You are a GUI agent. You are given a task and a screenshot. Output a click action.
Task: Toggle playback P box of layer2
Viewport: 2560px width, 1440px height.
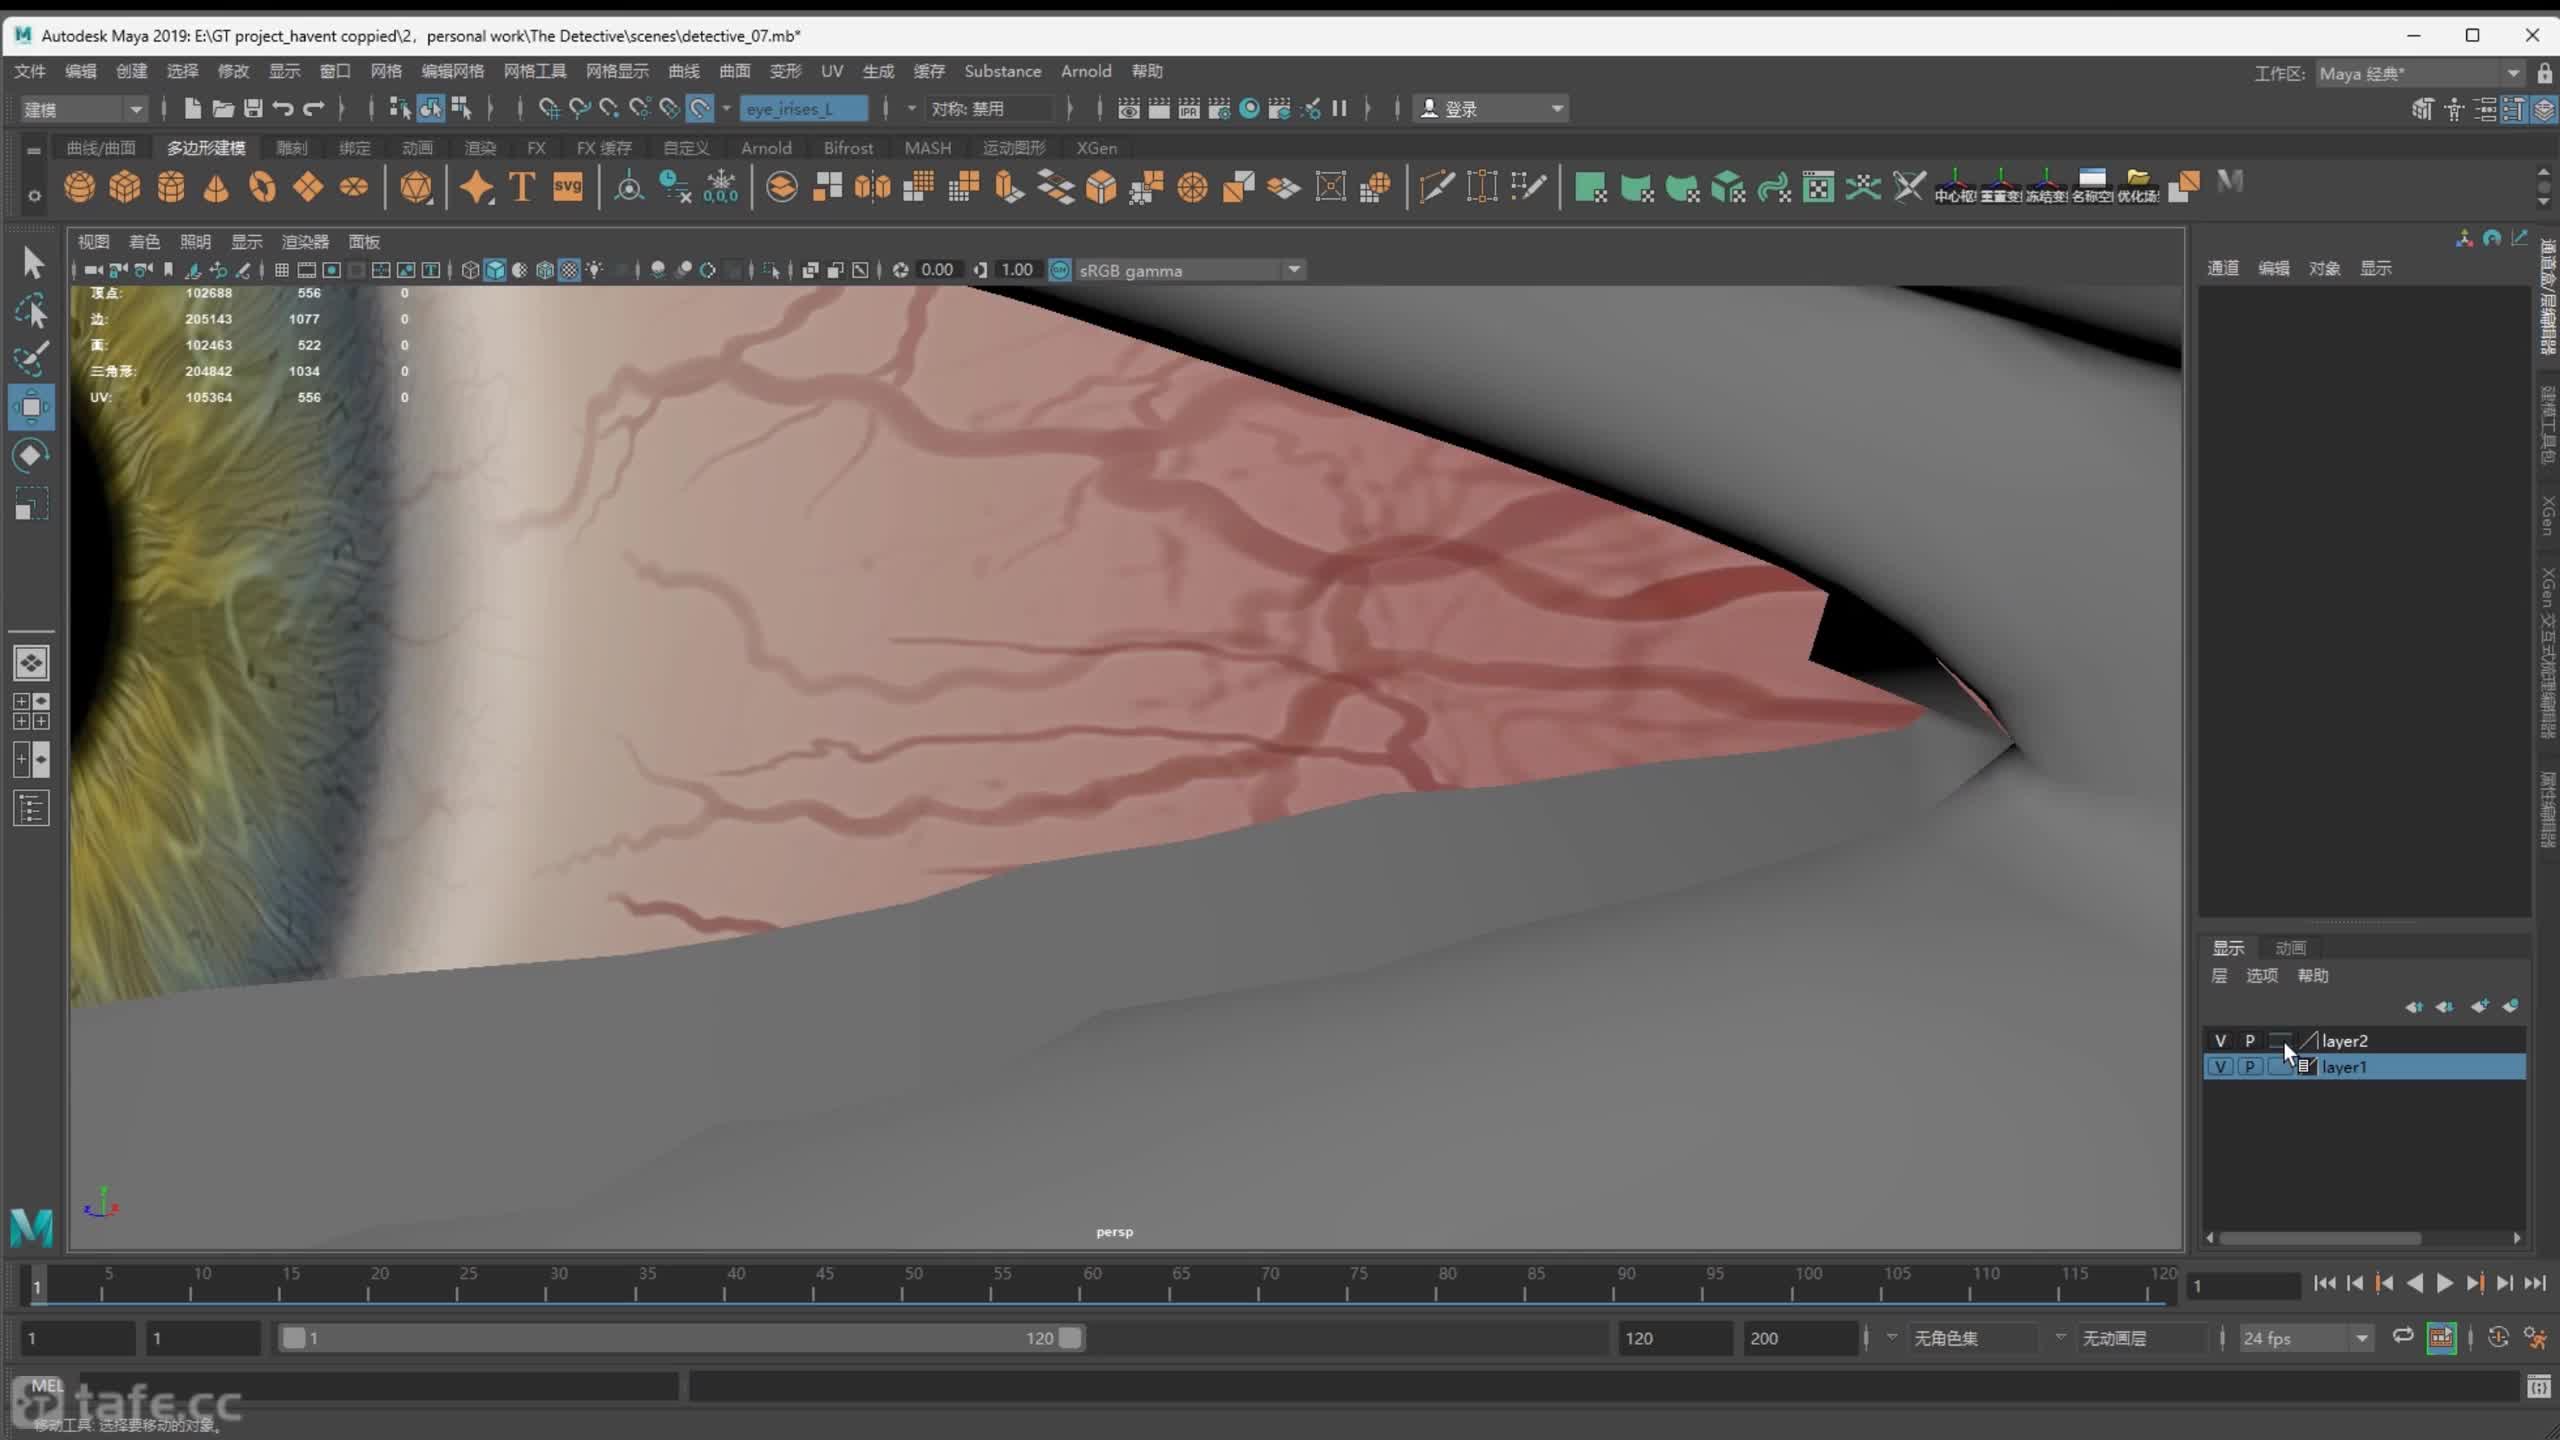(2250, 1040)
